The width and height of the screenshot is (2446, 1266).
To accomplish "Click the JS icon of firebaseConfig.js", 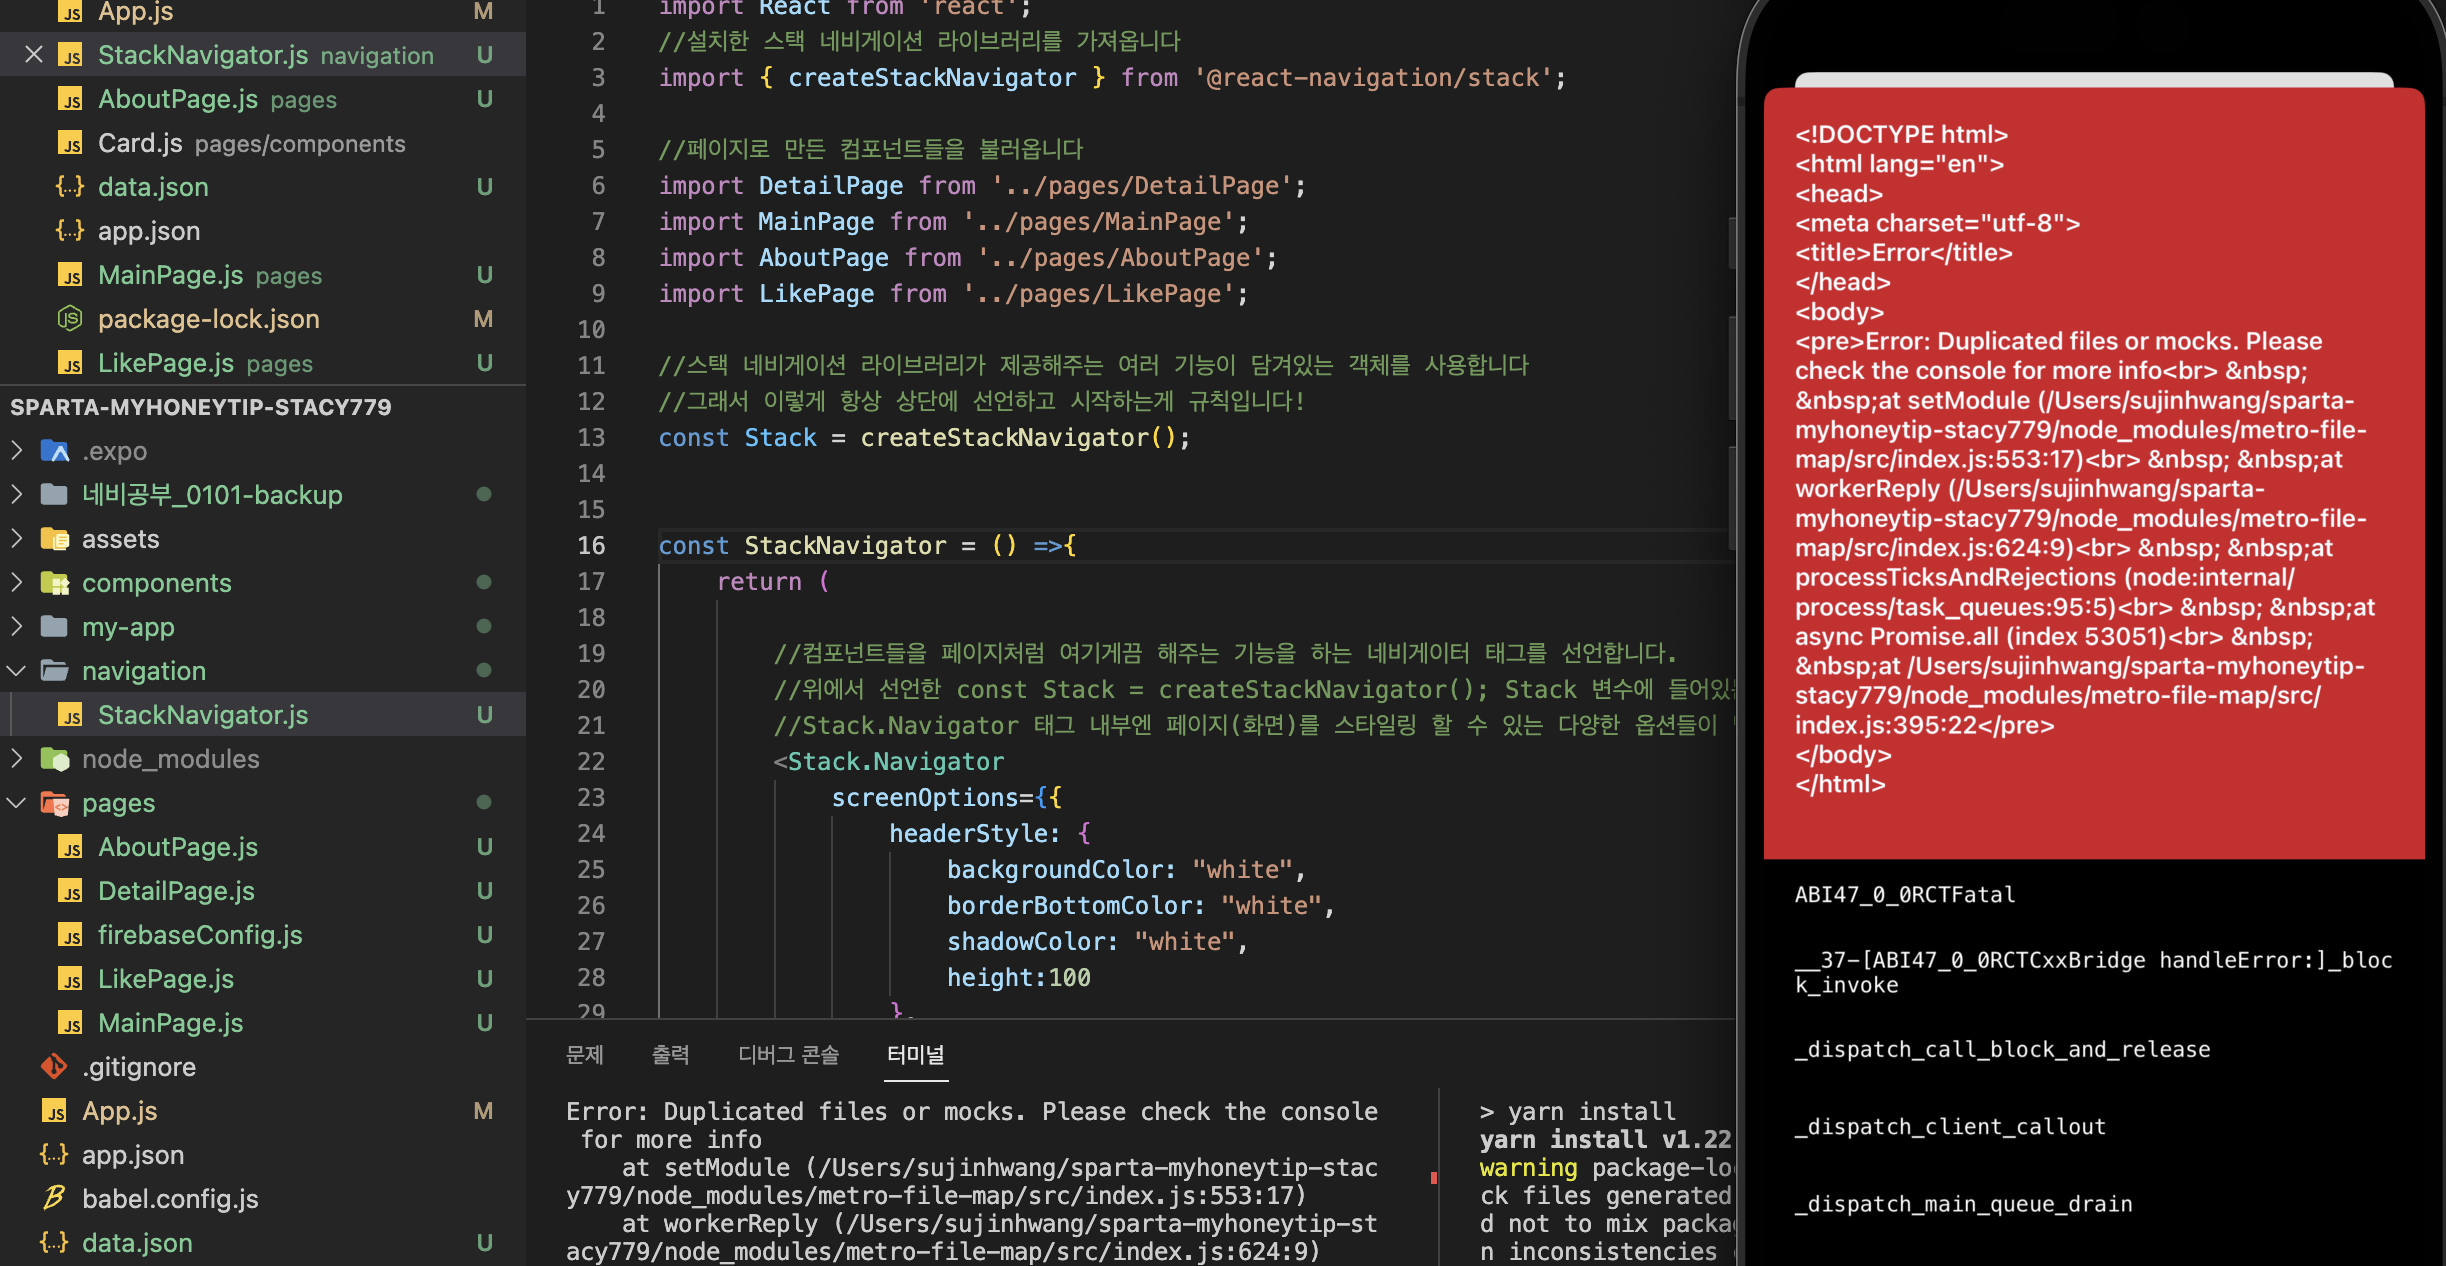I will (x=70, y=936).
